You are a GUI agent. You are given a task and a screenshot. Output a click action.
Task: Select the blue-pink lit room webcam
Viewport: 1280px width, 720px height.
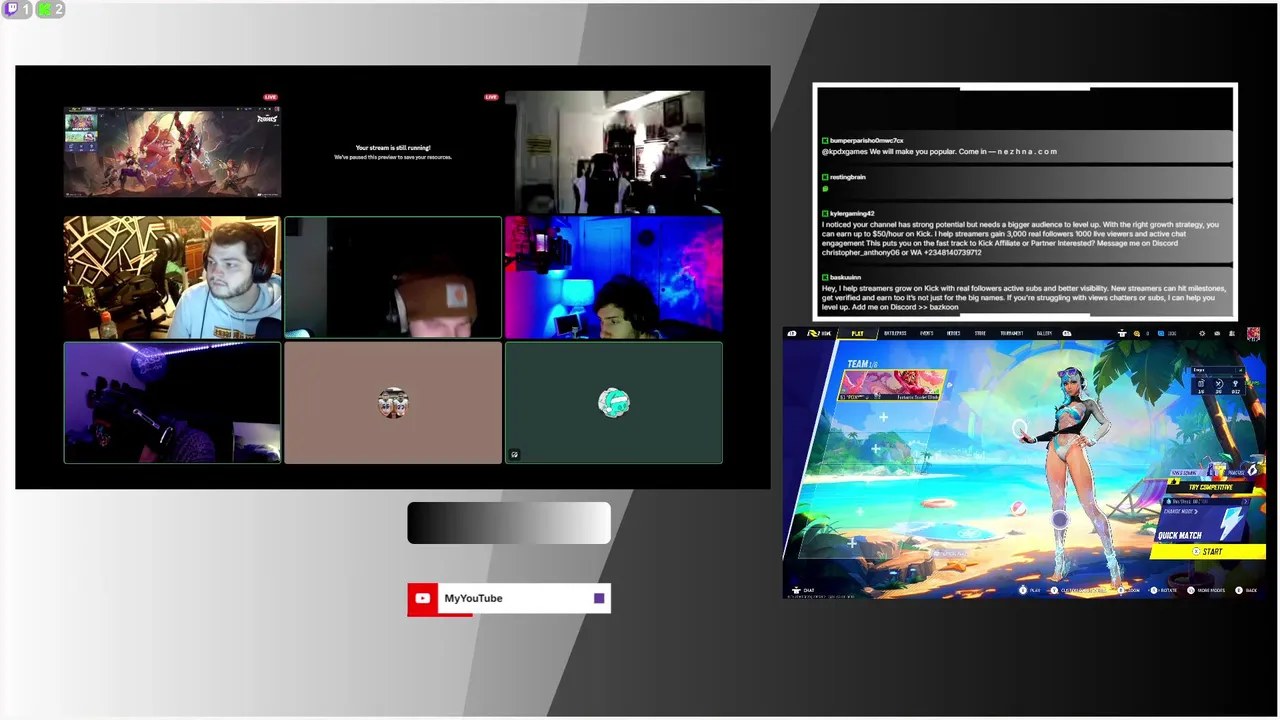point(613,277)
